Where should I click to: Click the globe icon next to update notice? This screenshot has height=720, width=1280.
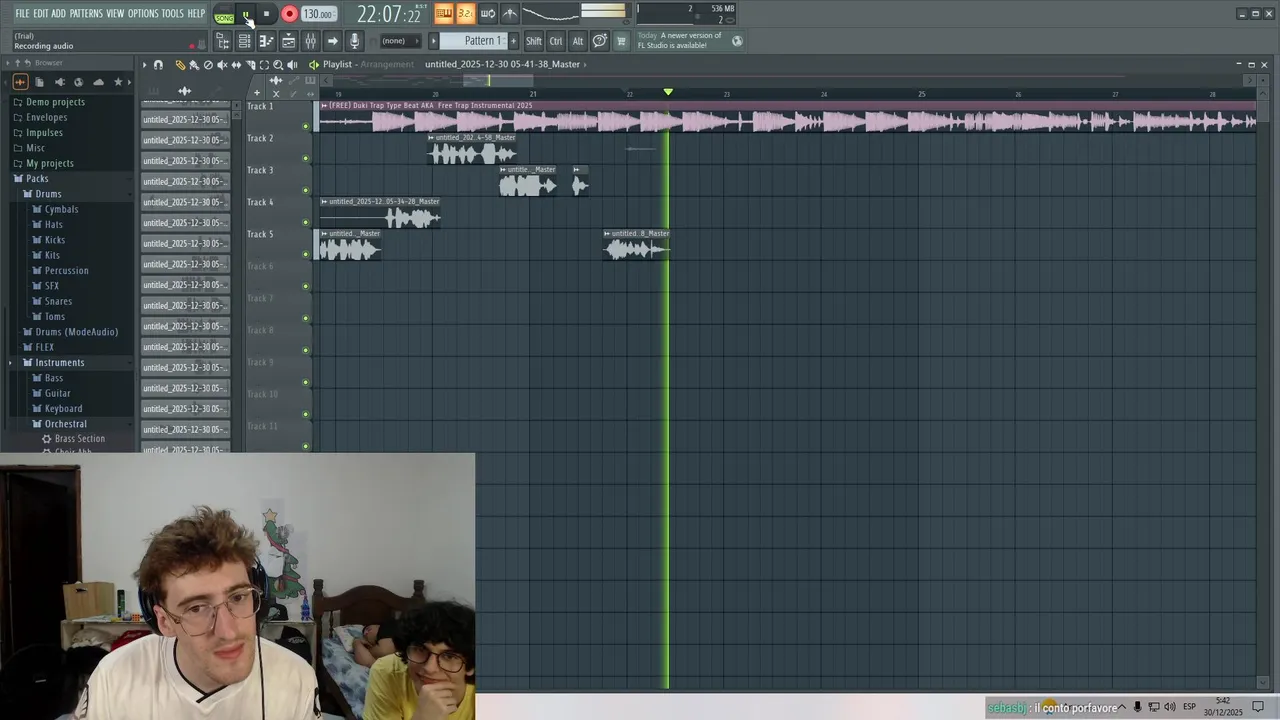(x=737, y=41)
